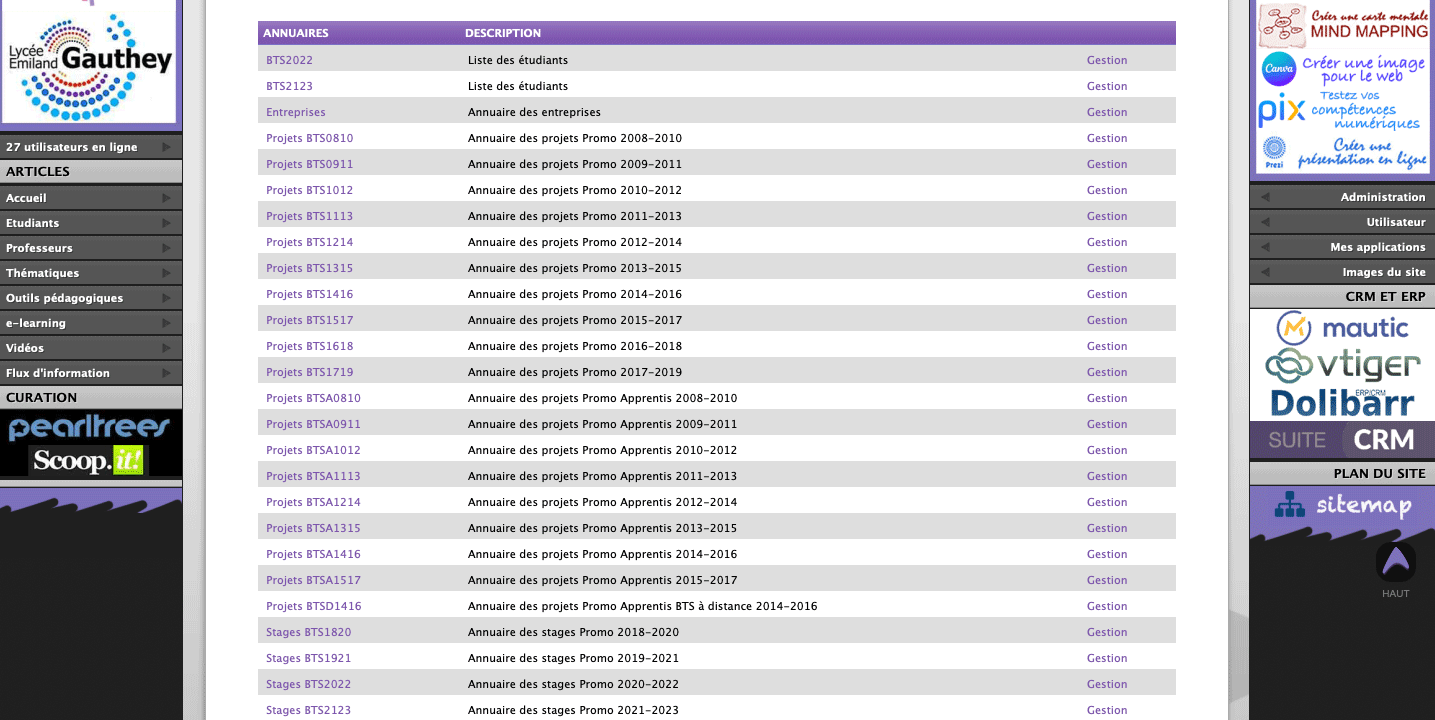This screenshot has height=720, width=1435.
Task: Open the Projets BTS1416 directory link
Action: (309, 294)
